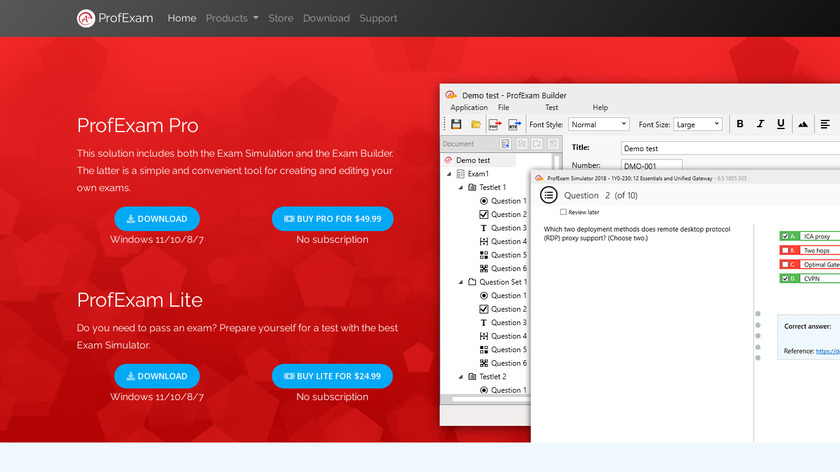Click the Insert image mountain icon
The image size is (840, 472).
tap(802, 124)
